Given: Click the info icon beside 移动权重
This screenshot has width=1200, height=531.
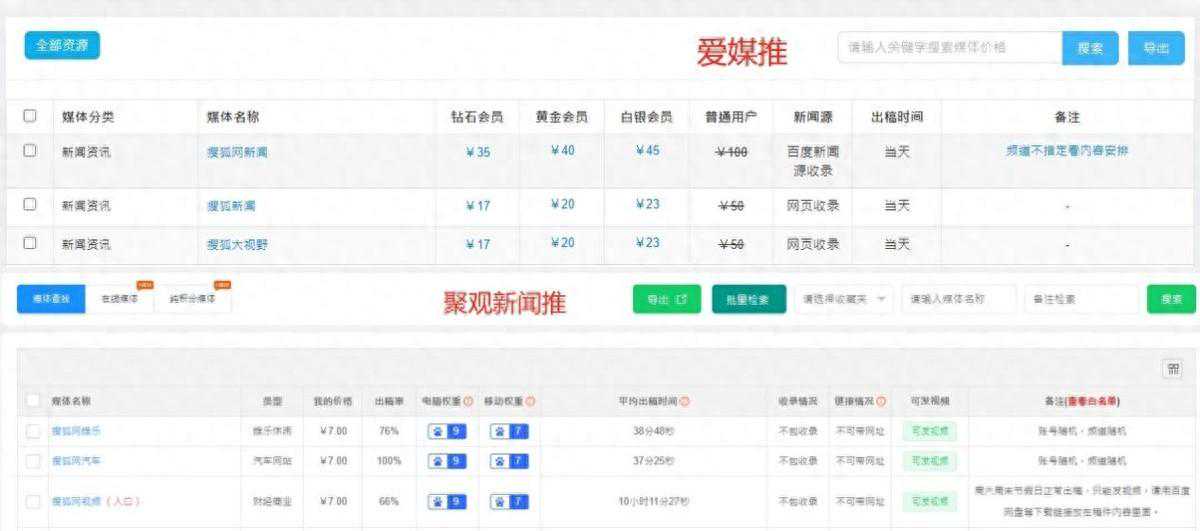Looking at the screenshot, I should [x=530, y=401].
